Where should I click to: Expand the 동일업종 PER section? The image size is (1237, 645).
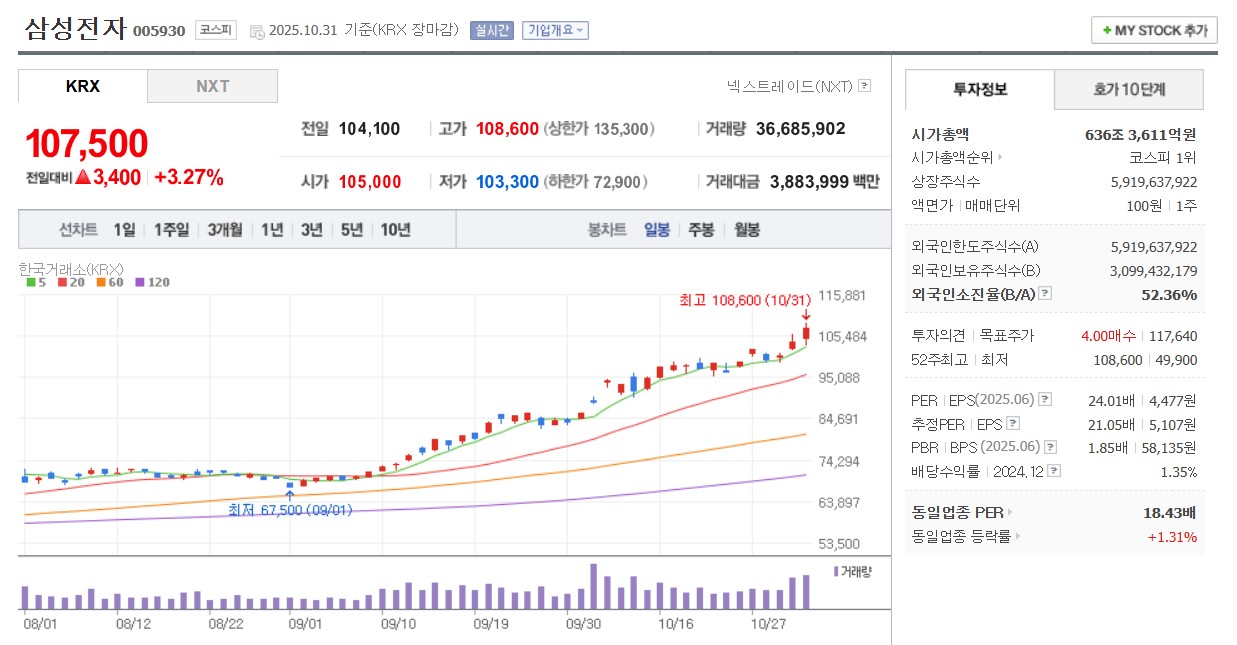[1011, 512]
